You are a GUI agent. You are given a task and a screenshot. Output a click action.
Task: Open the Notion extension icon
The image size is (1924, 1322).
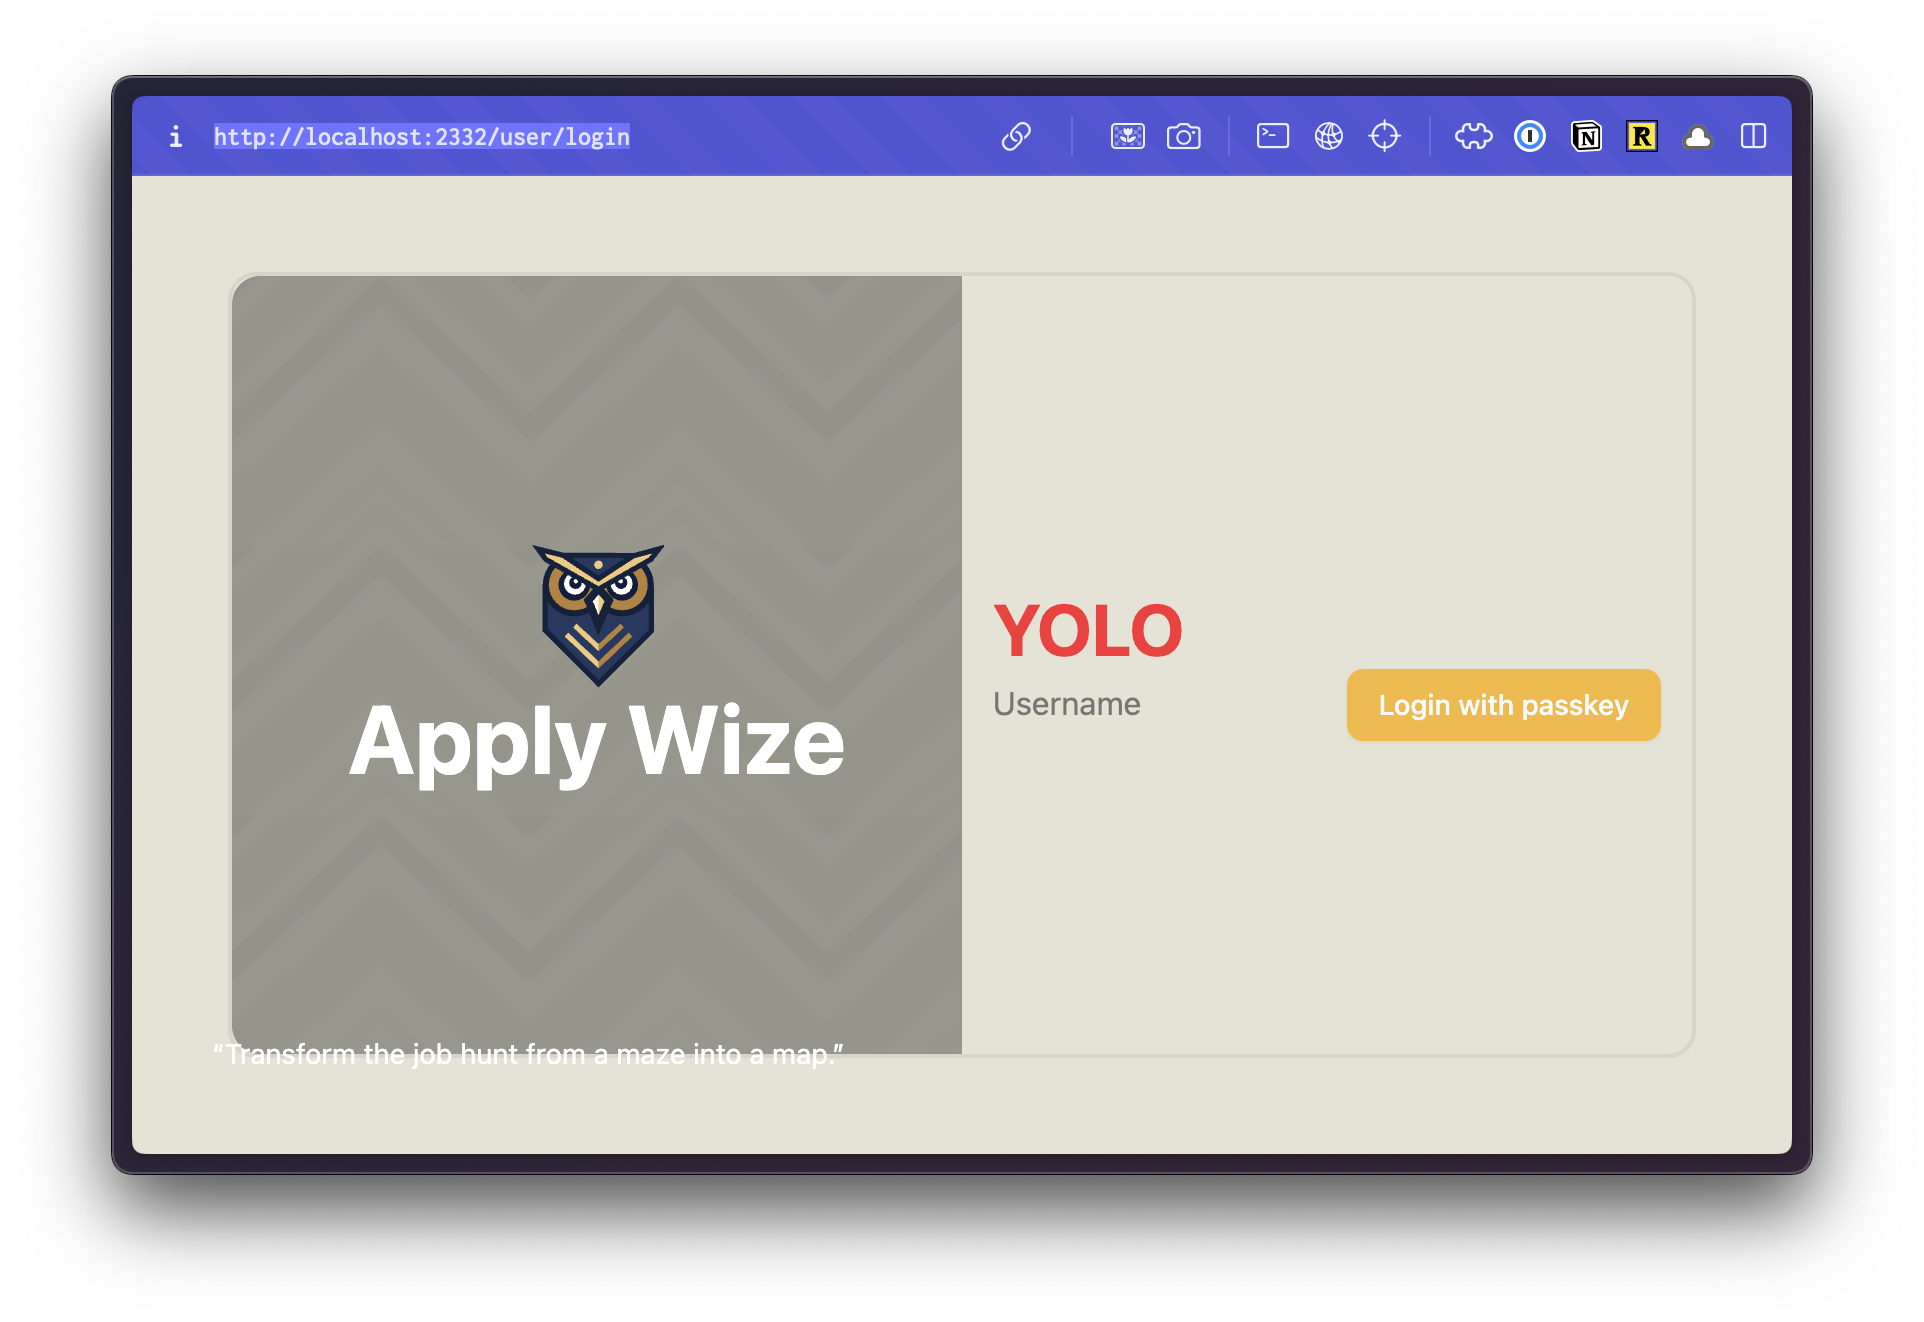(1586, 136)
